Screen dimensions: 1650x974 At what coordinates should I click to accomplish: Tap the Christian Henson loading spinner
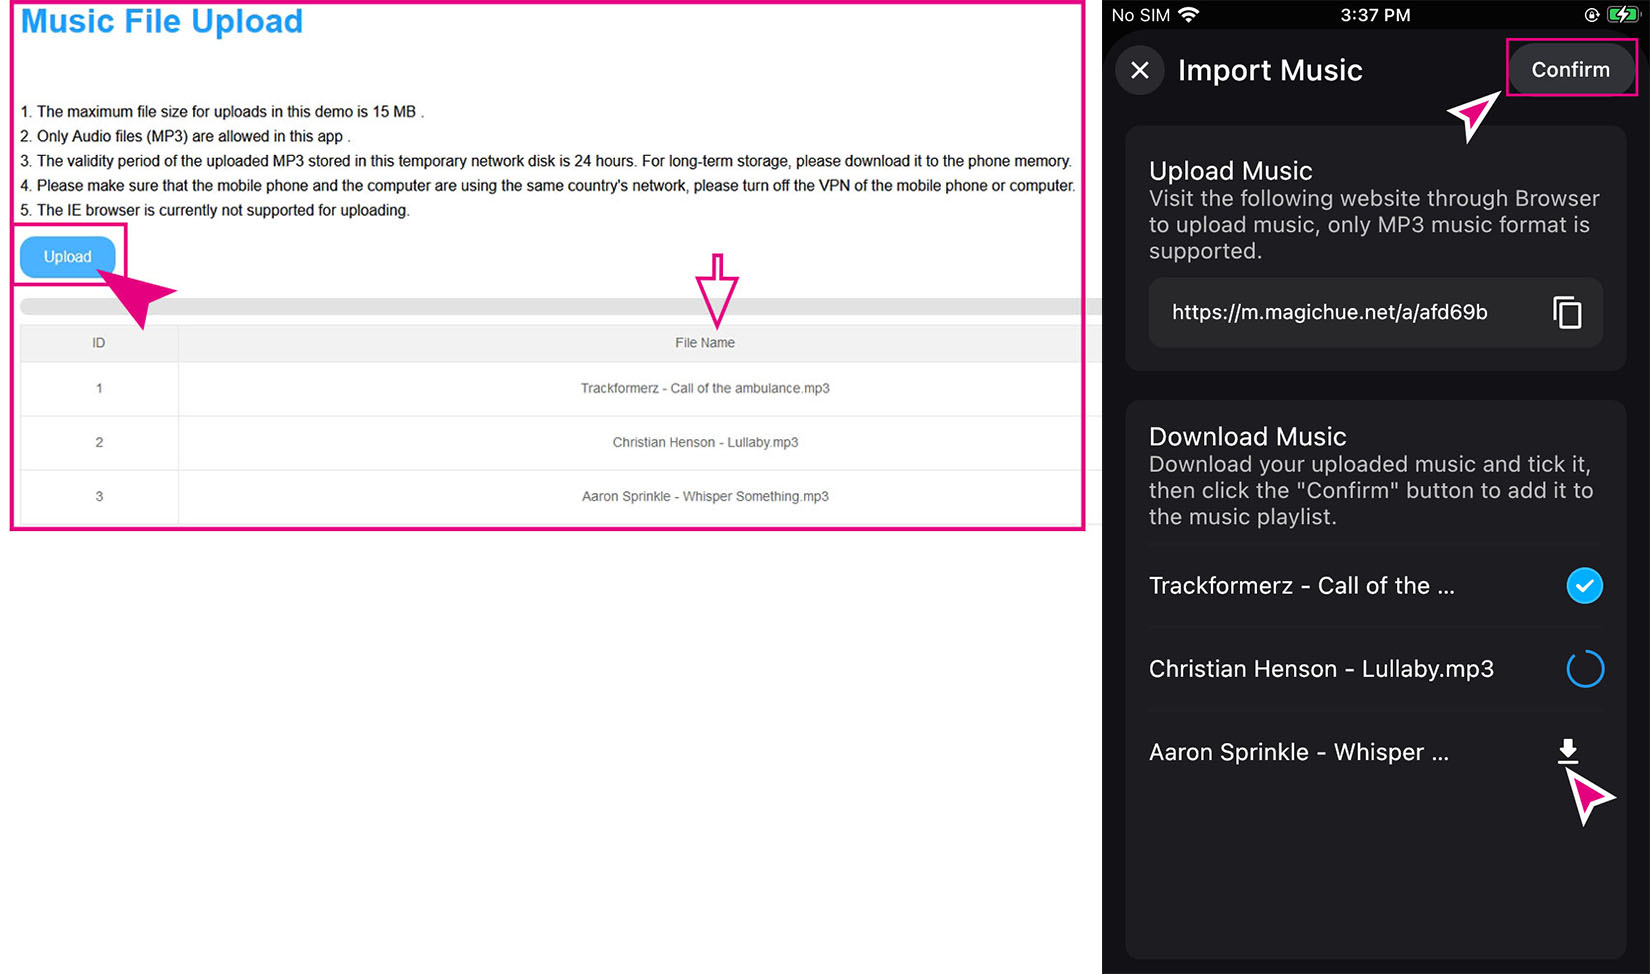[1584, 669]
